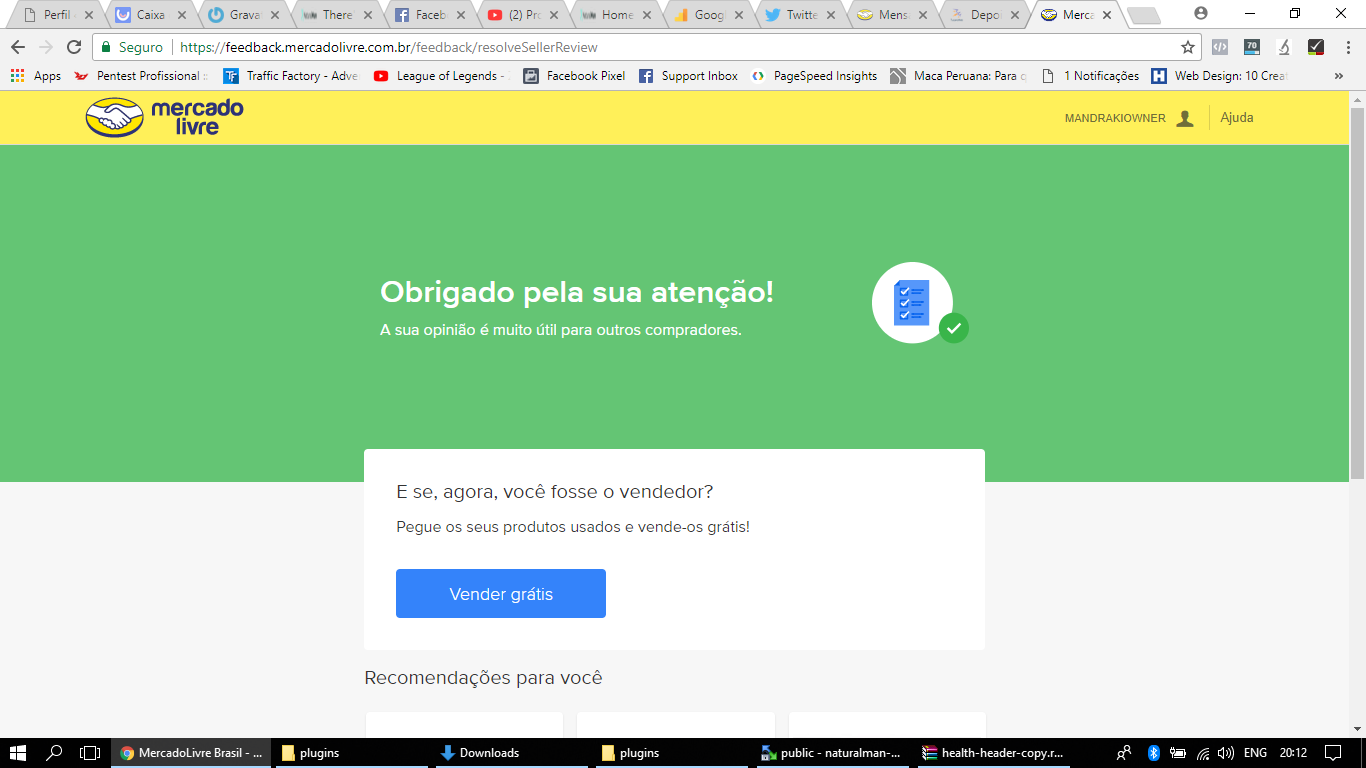
Task: Open the Wi-Fi network tray icon
Action: 1203,753
